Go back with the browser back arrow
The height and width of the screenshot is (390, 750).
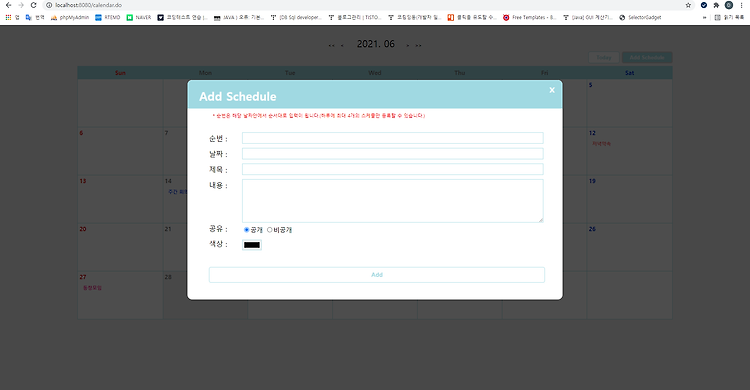[x=8, y=5]
